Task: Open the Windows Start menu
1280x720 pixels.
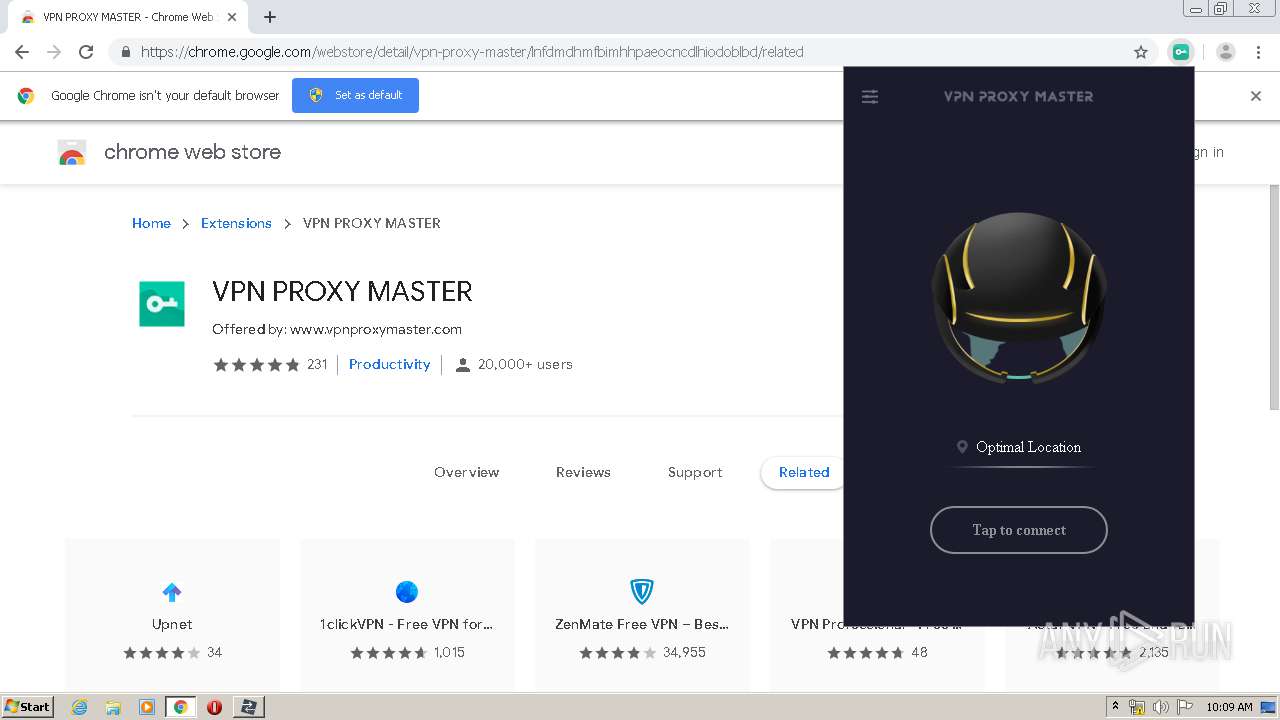Action: click(x=27, y=706)
